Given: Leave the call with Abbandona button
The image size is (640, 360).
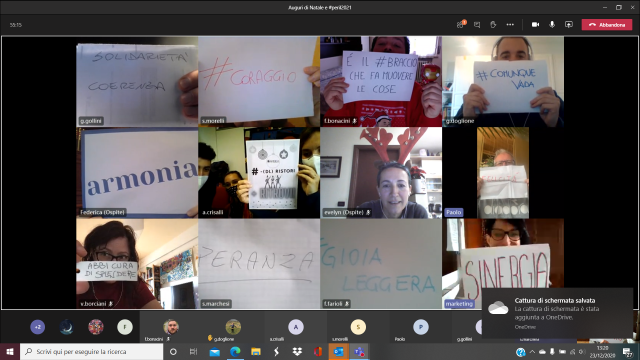Looking at the screenshot, I should 607,25.
